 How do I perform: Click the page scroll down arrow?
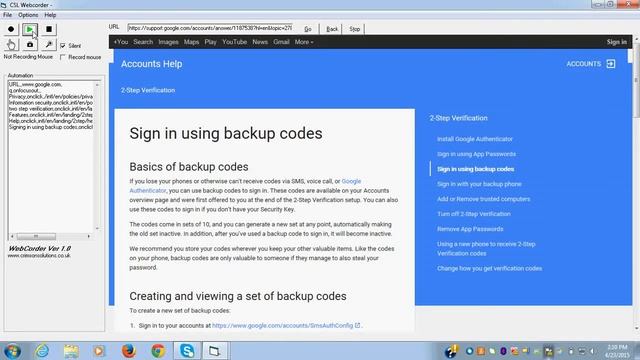636,328
